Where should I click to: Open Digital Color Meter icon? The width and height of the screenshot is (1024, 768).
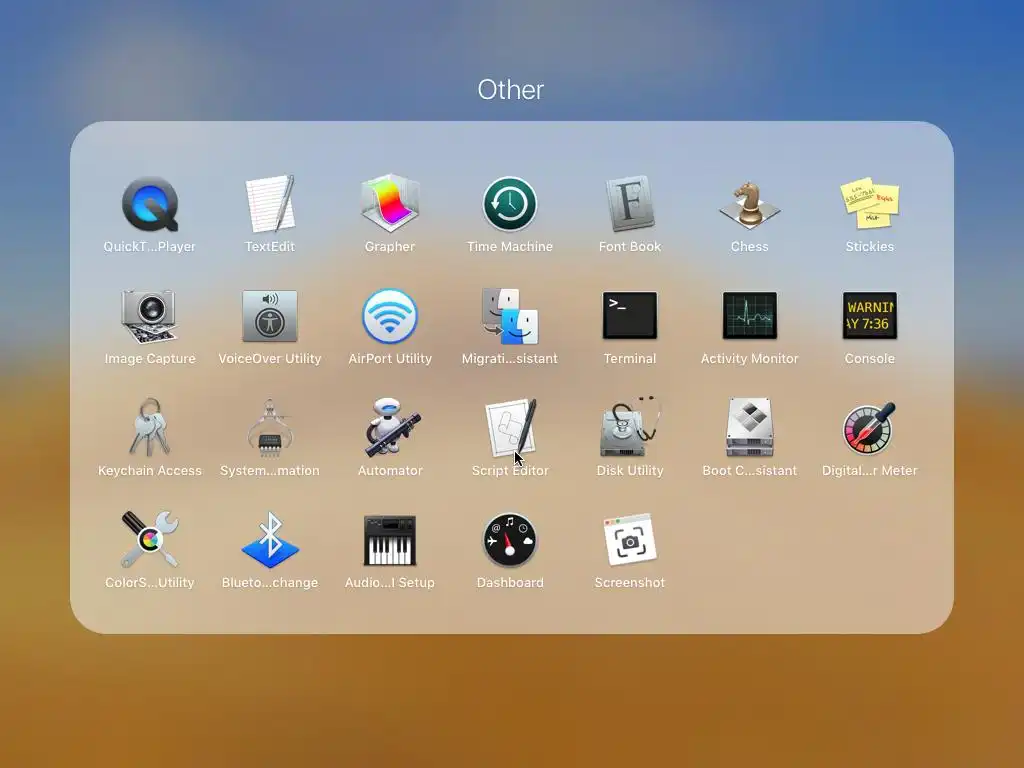pyautogui.click(x=870, y=428)
